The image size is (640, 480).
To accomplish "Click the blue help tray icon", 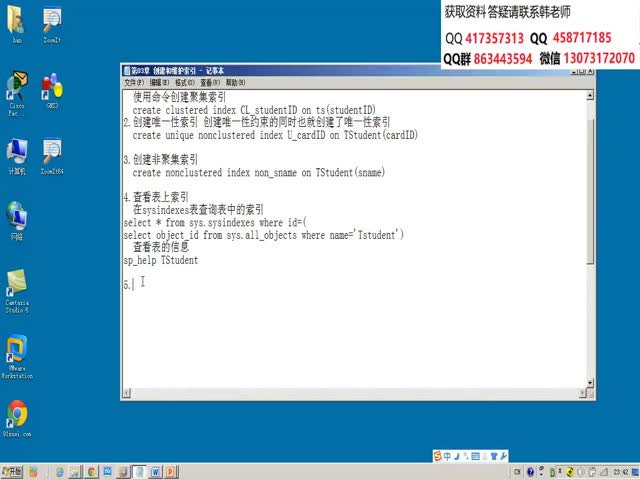I will [530, 472].
